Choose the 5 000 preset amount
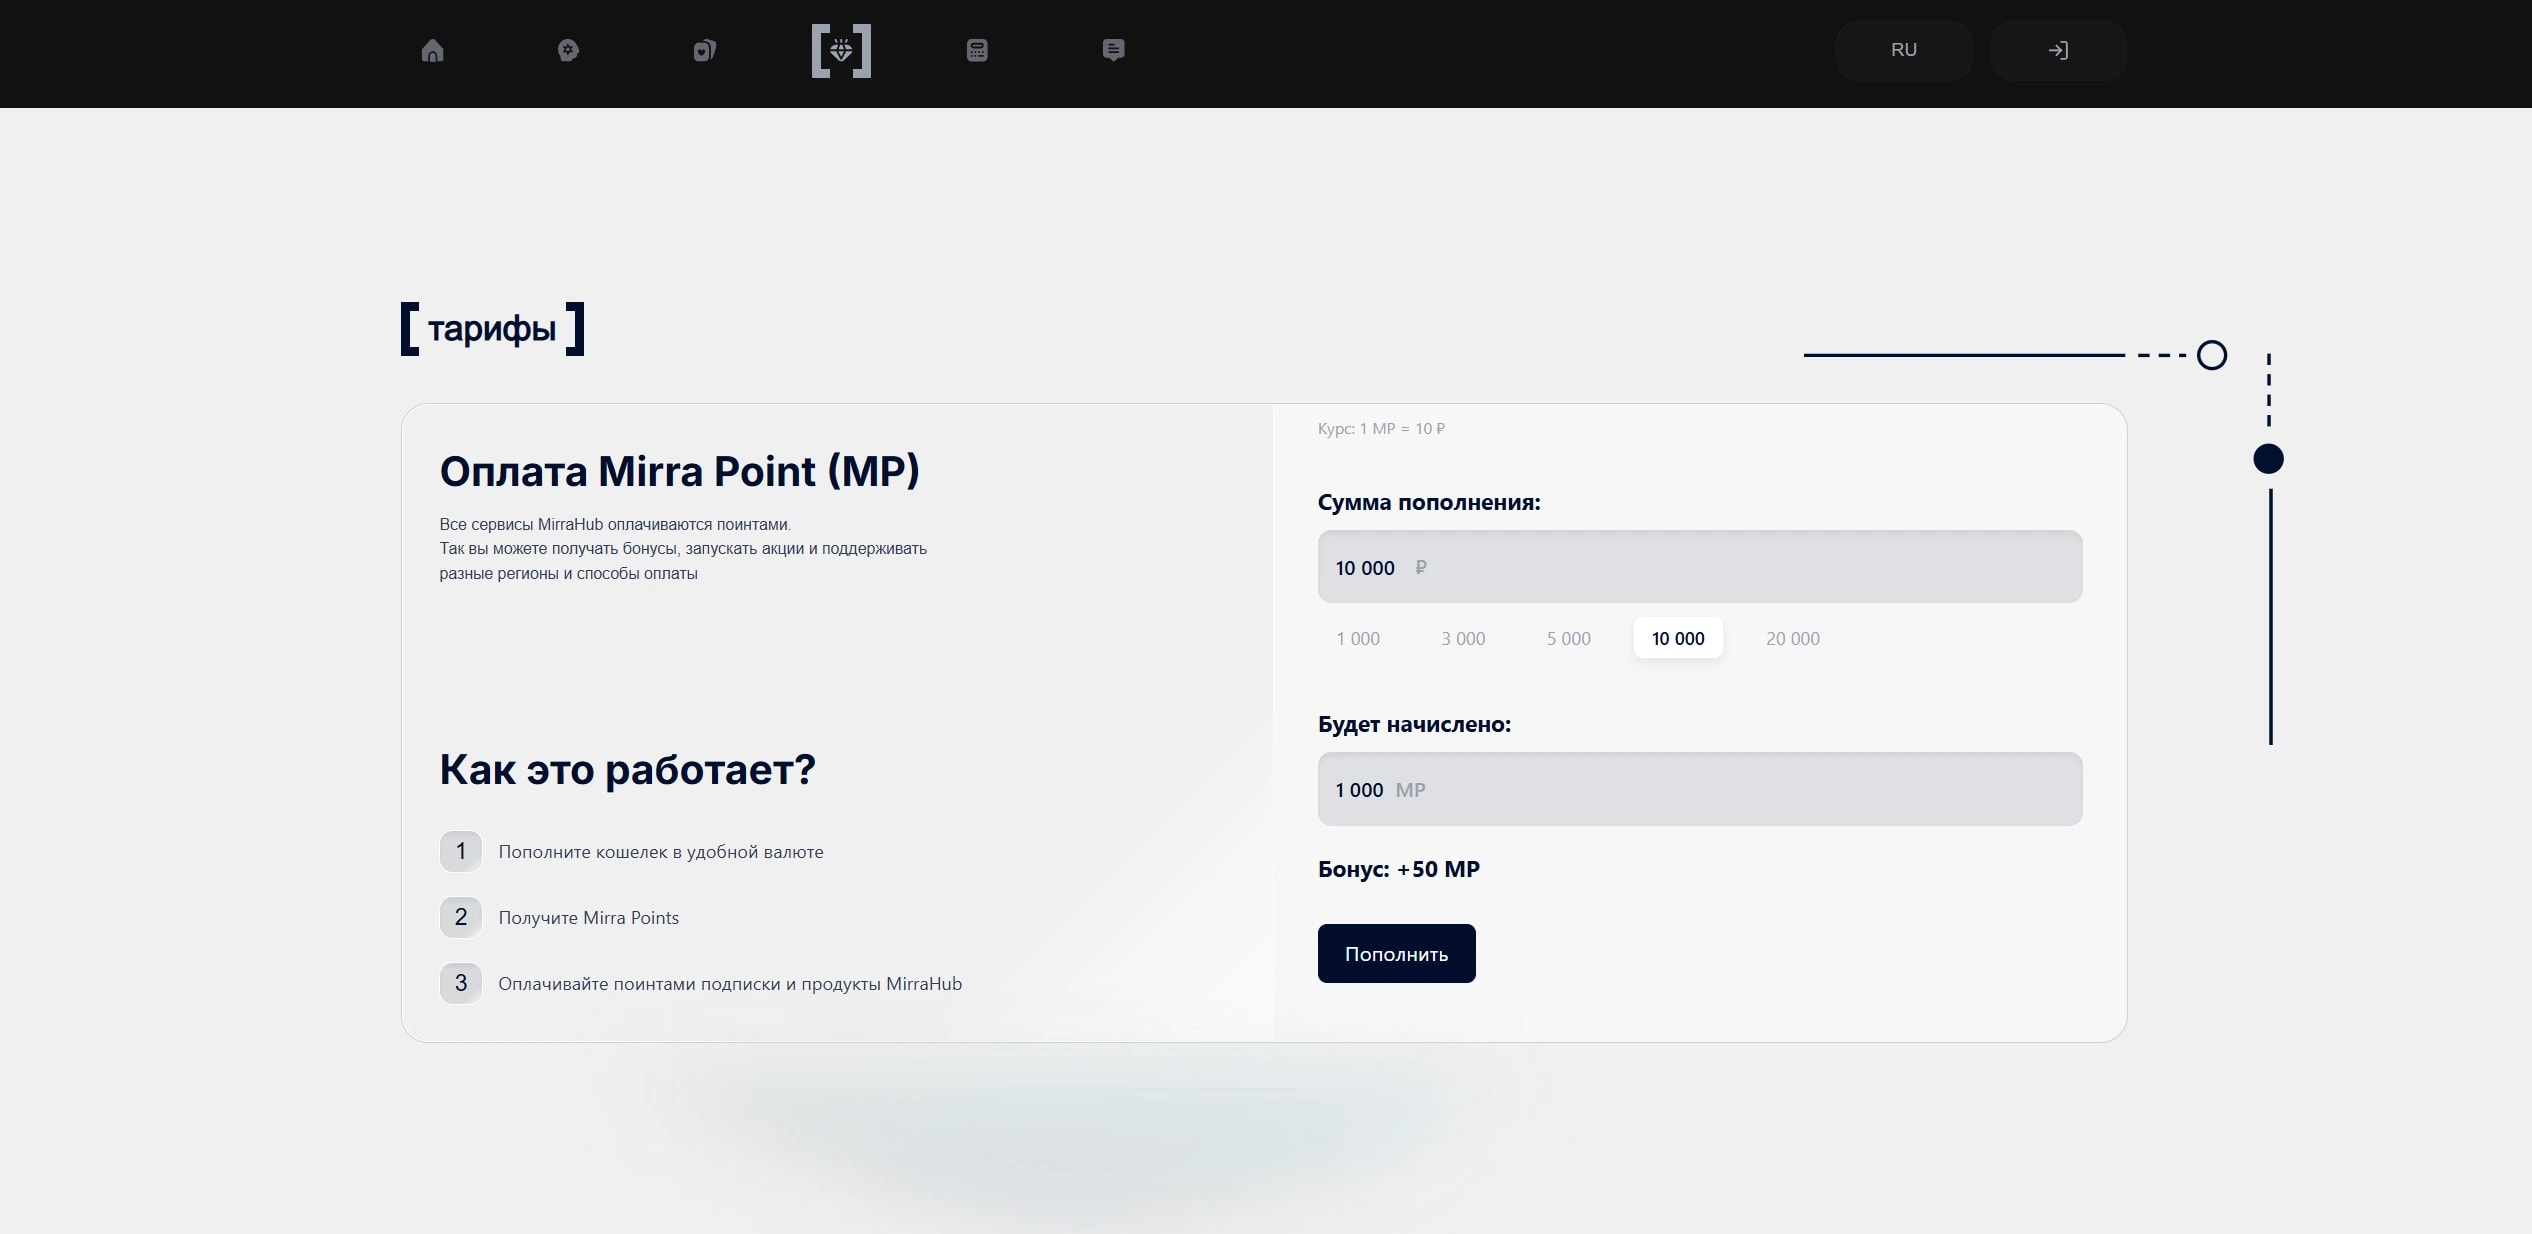2532x1234 pixels. tap(1569, 638)
